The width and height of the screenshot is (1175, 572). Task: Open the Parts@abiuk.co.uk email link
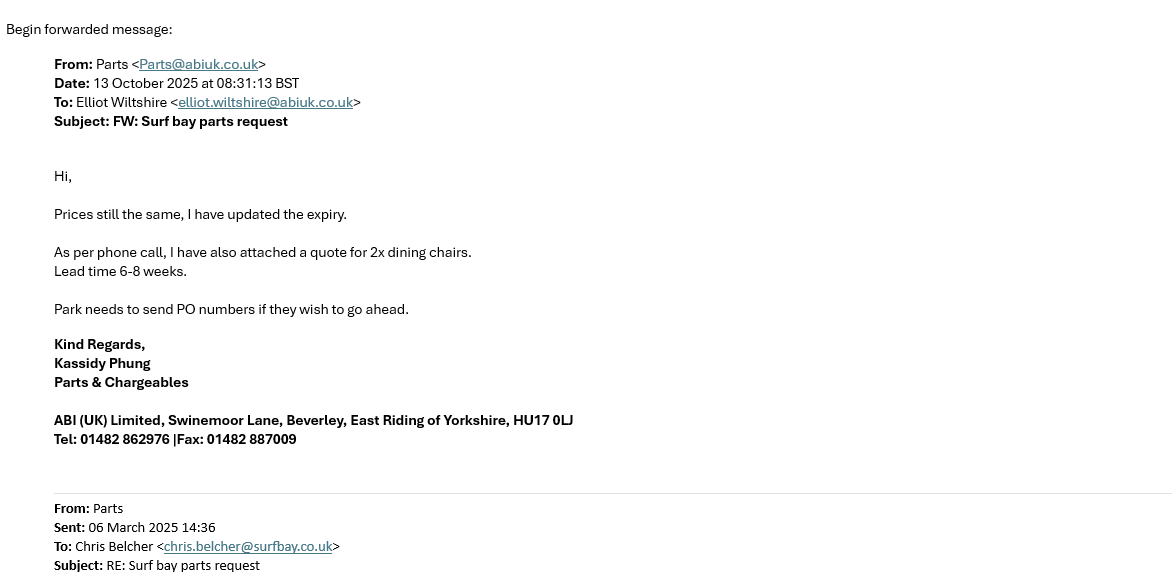[x=198, y=64]
